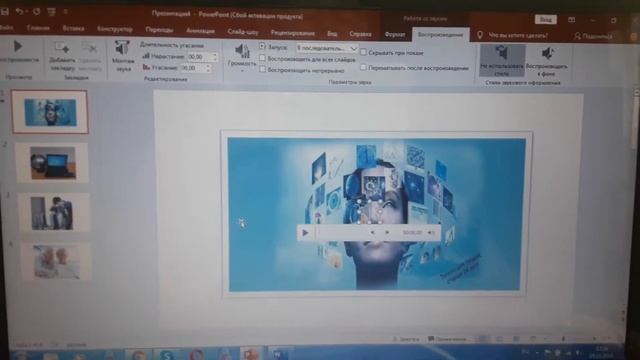
Task: Switch to the Формат tab
Action: [395, 35]
